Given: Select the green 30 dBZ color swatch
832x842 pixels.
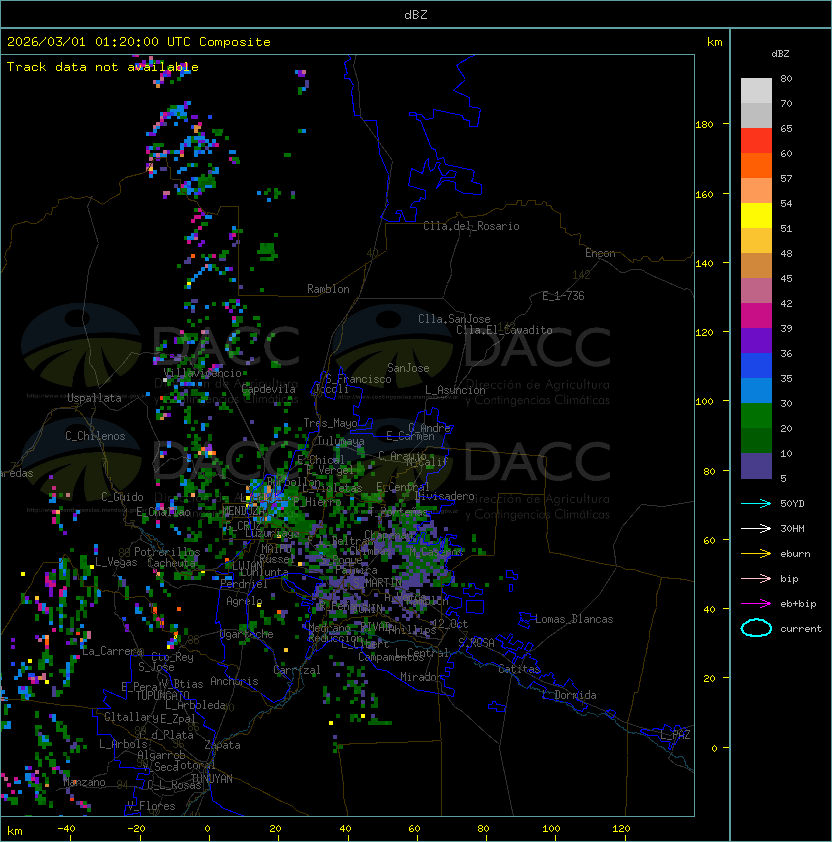Looking at the screenshot, I should pos(756,416).
